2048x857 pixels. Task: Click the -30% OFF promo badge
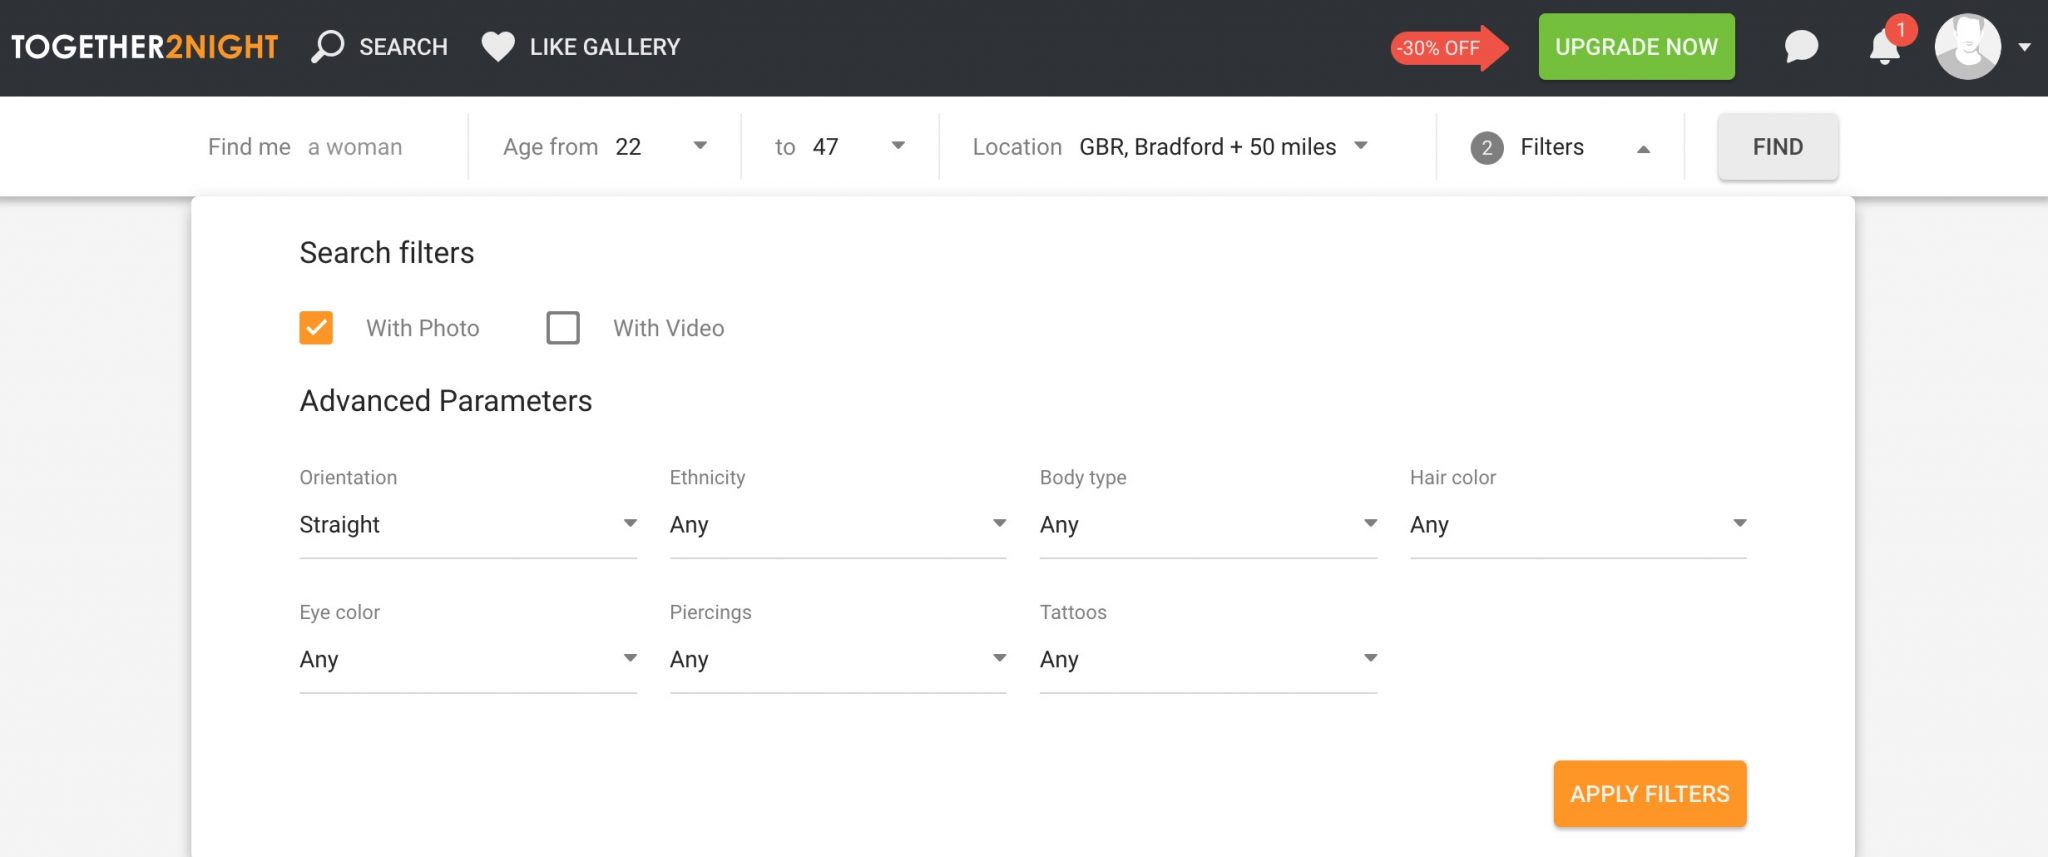(1449, 47)
